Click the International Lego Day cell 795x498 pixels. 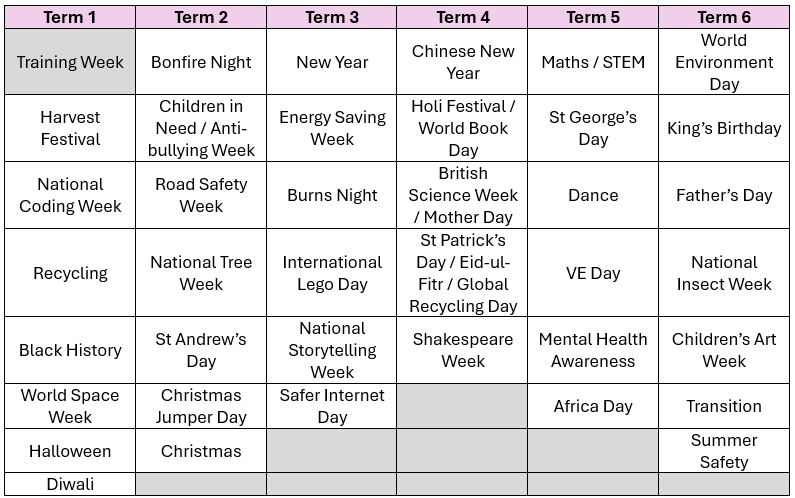pos(332,273)
